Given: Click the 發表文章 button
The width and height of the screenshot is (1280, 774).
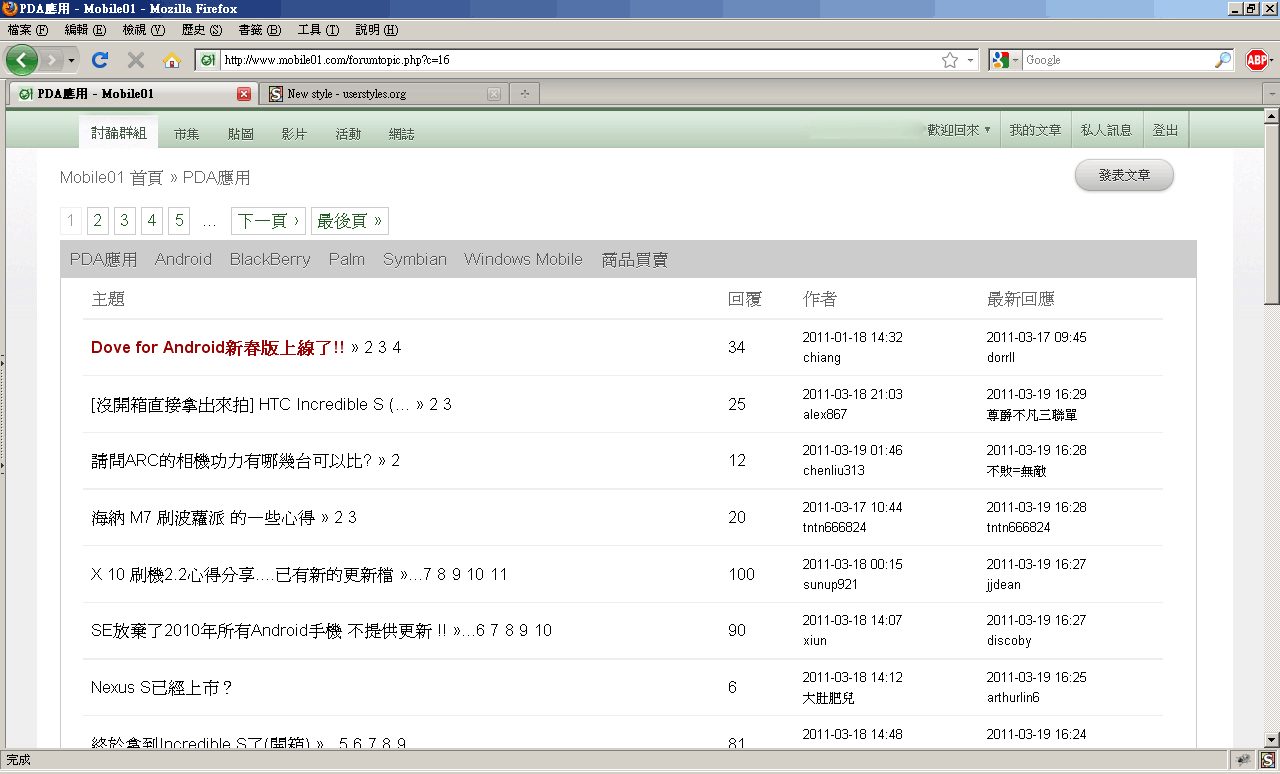Looking at the screenshot, I should click(x=1124, y=174).
